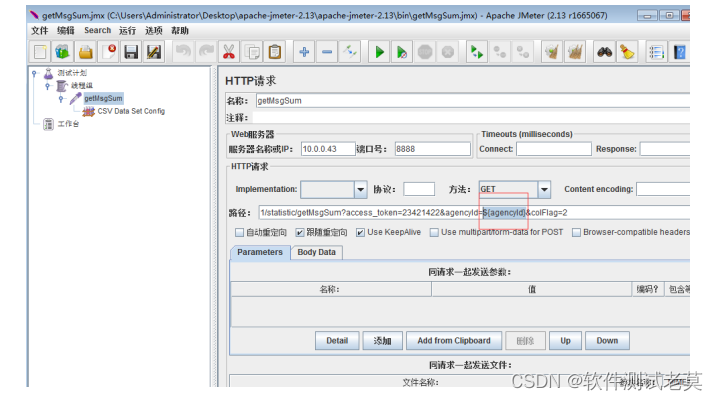The height and width of the screenshot is (401, 718).
Task: Save the test plan with floppy icon
Action: coord(131,52)
